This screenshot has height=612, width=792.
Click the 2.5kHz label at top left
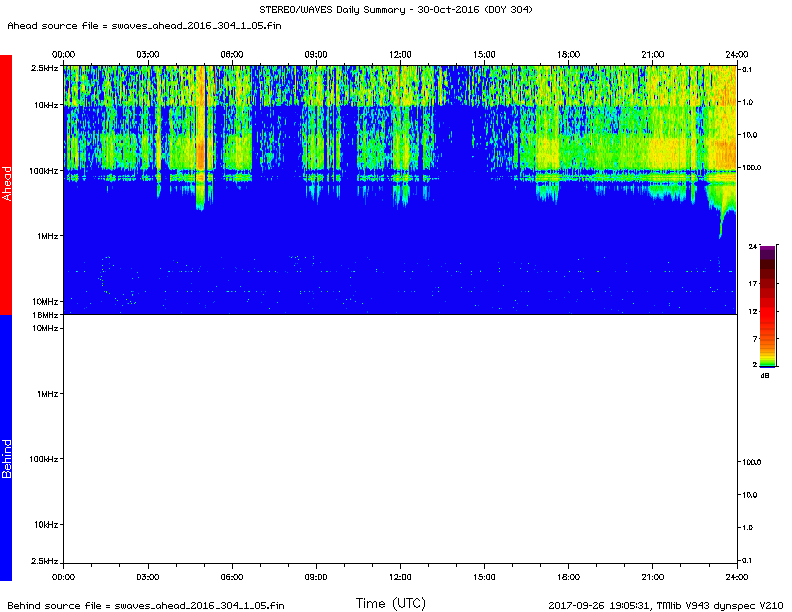click(45, 67)
